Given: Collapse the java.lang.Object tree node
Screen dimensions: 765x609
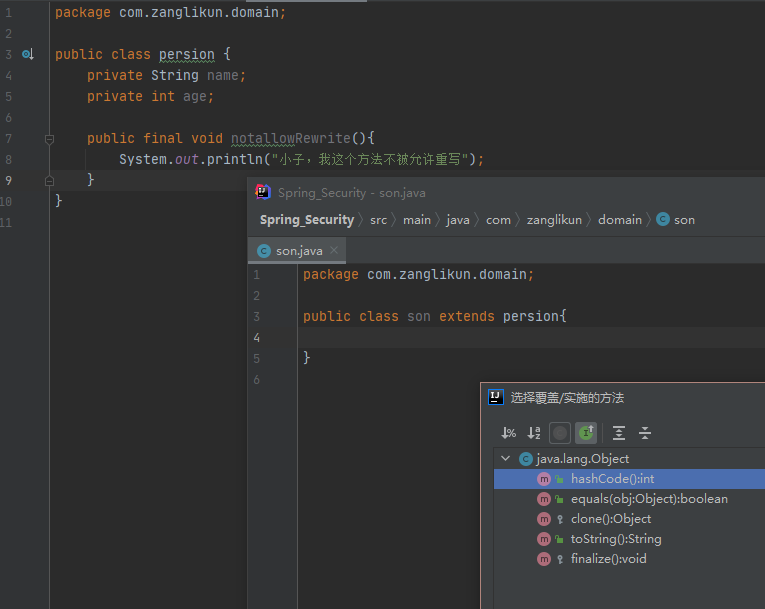Looking at the screenshot, I should [506, 459].
